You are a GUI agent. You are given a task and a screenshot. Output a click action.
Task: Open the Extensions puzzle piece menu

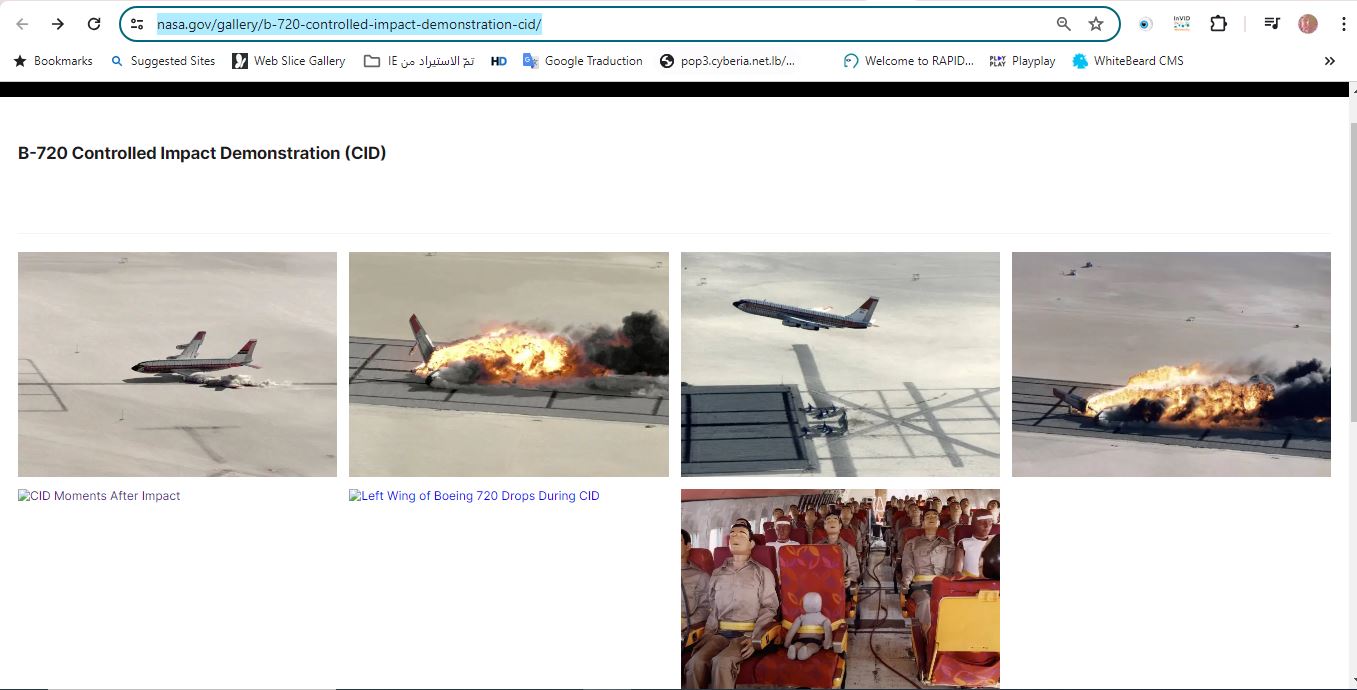[x=1218, y=24]
